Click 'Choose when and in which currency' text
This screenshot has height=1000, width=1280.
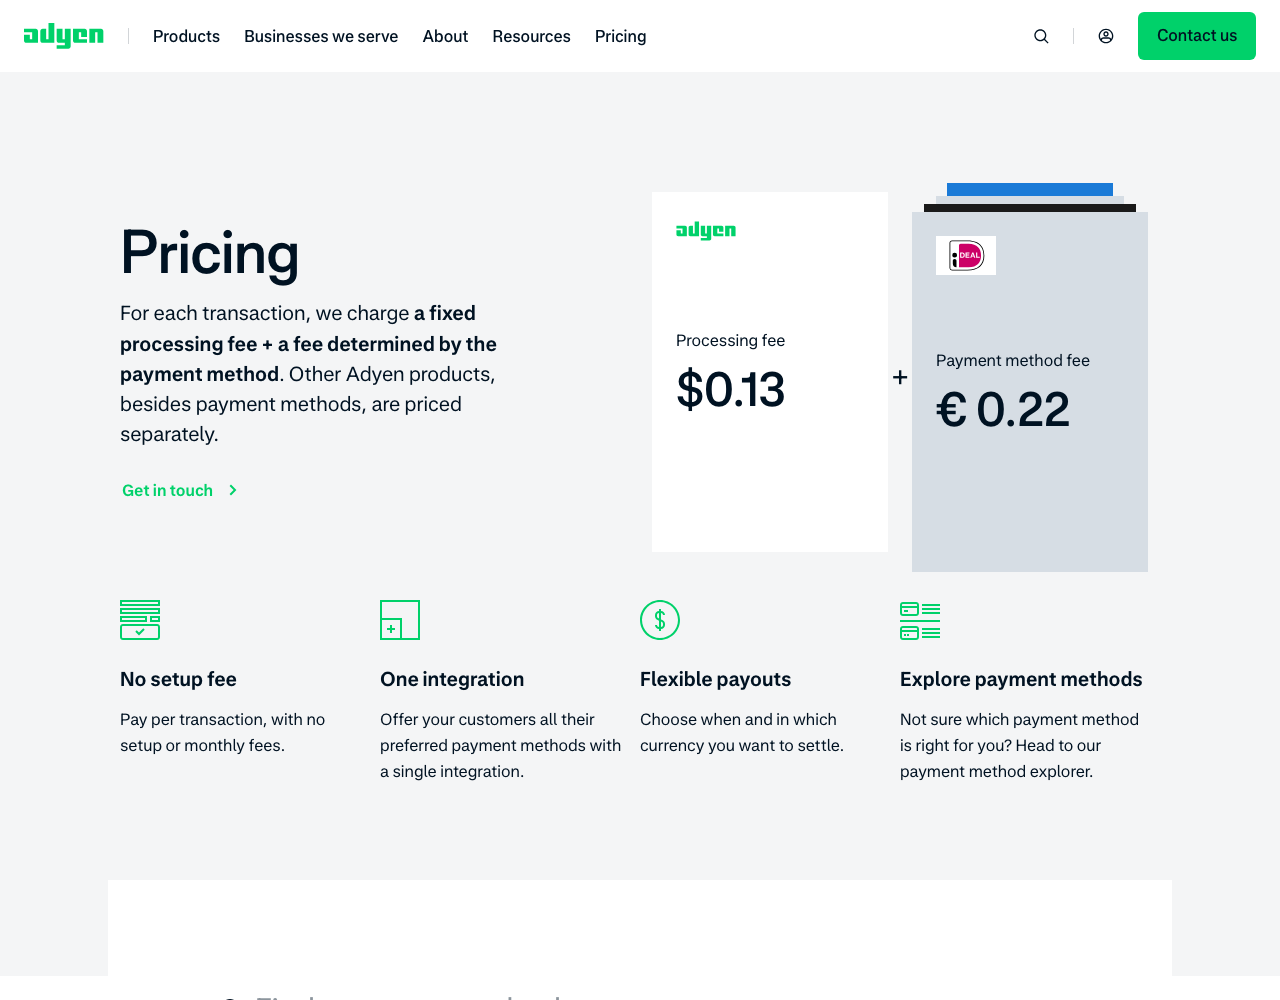742,732
